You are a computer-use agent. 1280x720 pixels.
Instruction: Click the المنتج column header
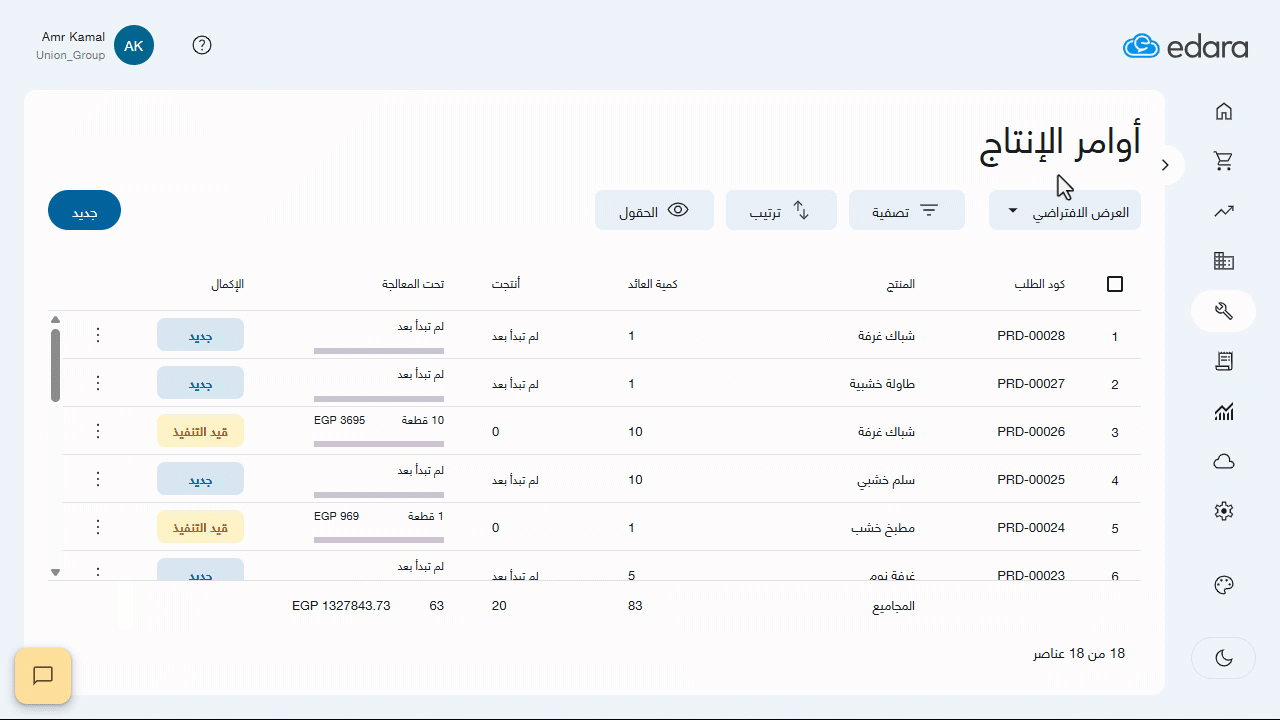[900, 284]
